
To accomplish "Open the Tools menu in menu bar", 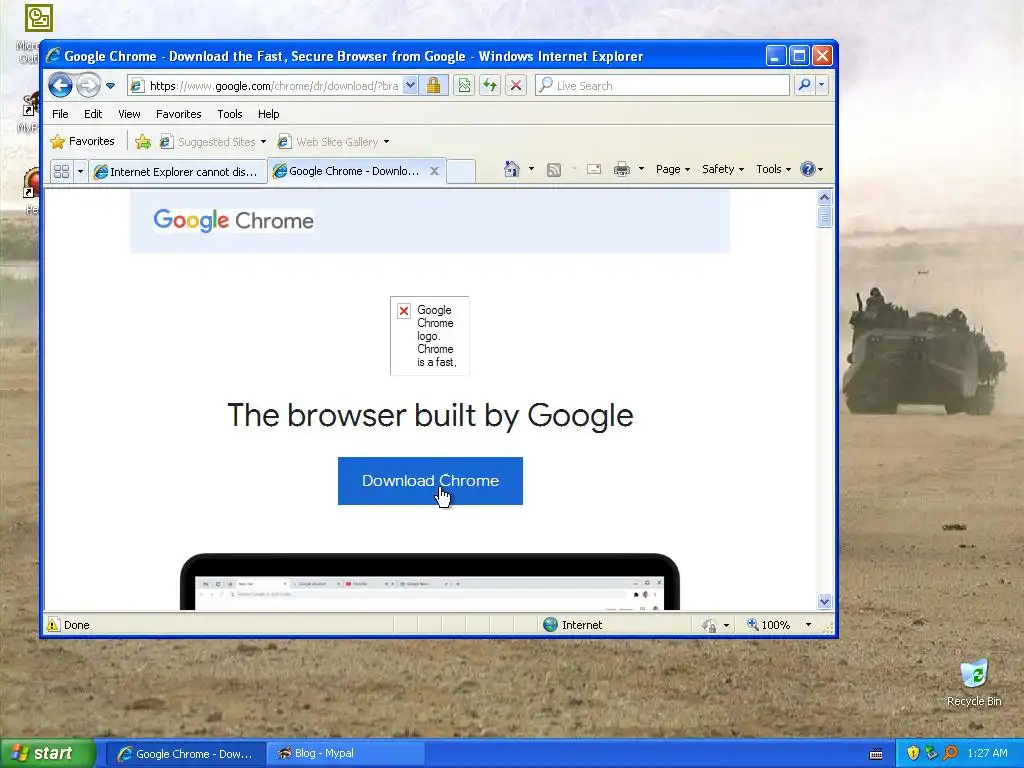I will 230,114.
